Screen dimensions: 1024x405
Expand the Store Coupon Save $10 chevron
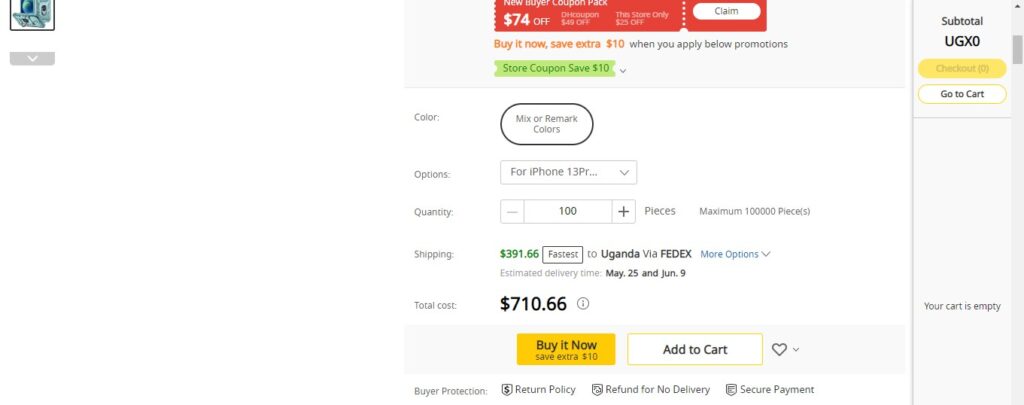(623, 70)
